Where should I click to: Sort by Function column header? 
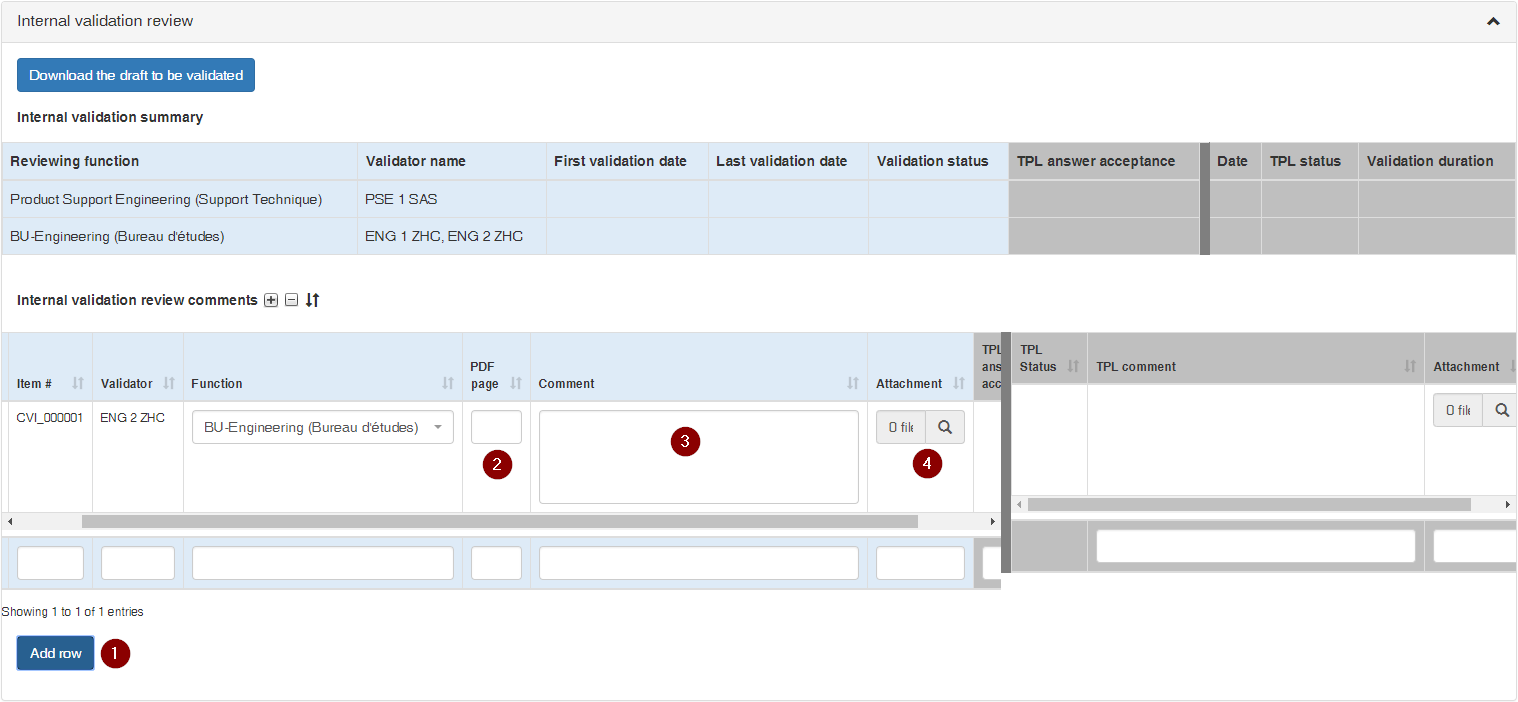point(447,383)
